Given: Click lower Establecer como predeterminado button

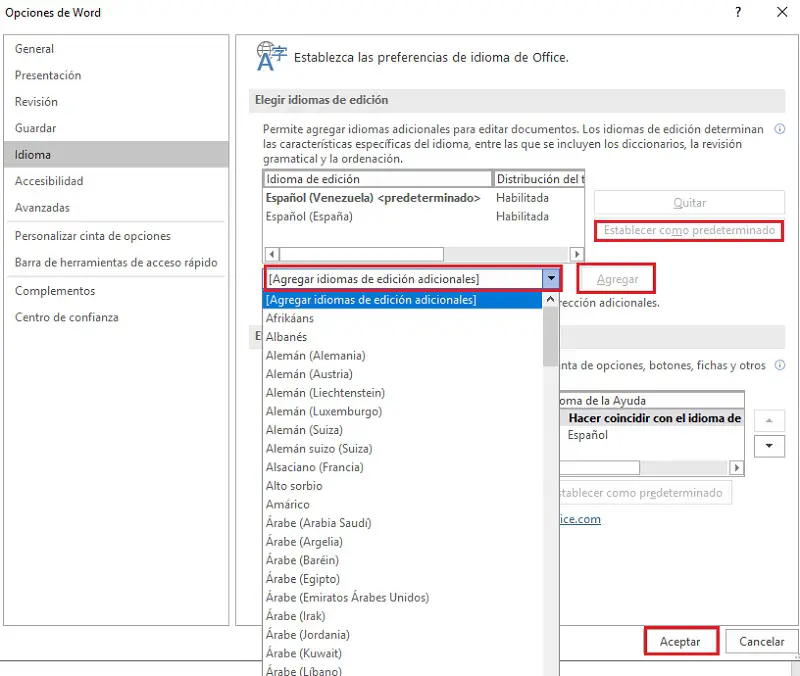Looking at the screenshot, I should 645,493.
